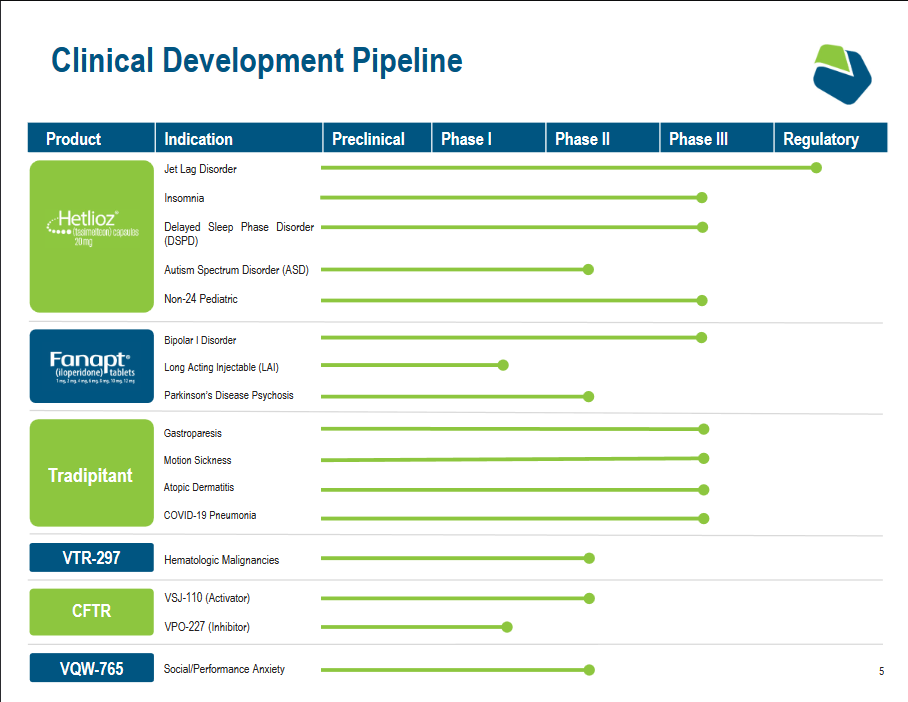Click the Phase I column header
This screenshot has width=908, height=702.
pos(489,138)
